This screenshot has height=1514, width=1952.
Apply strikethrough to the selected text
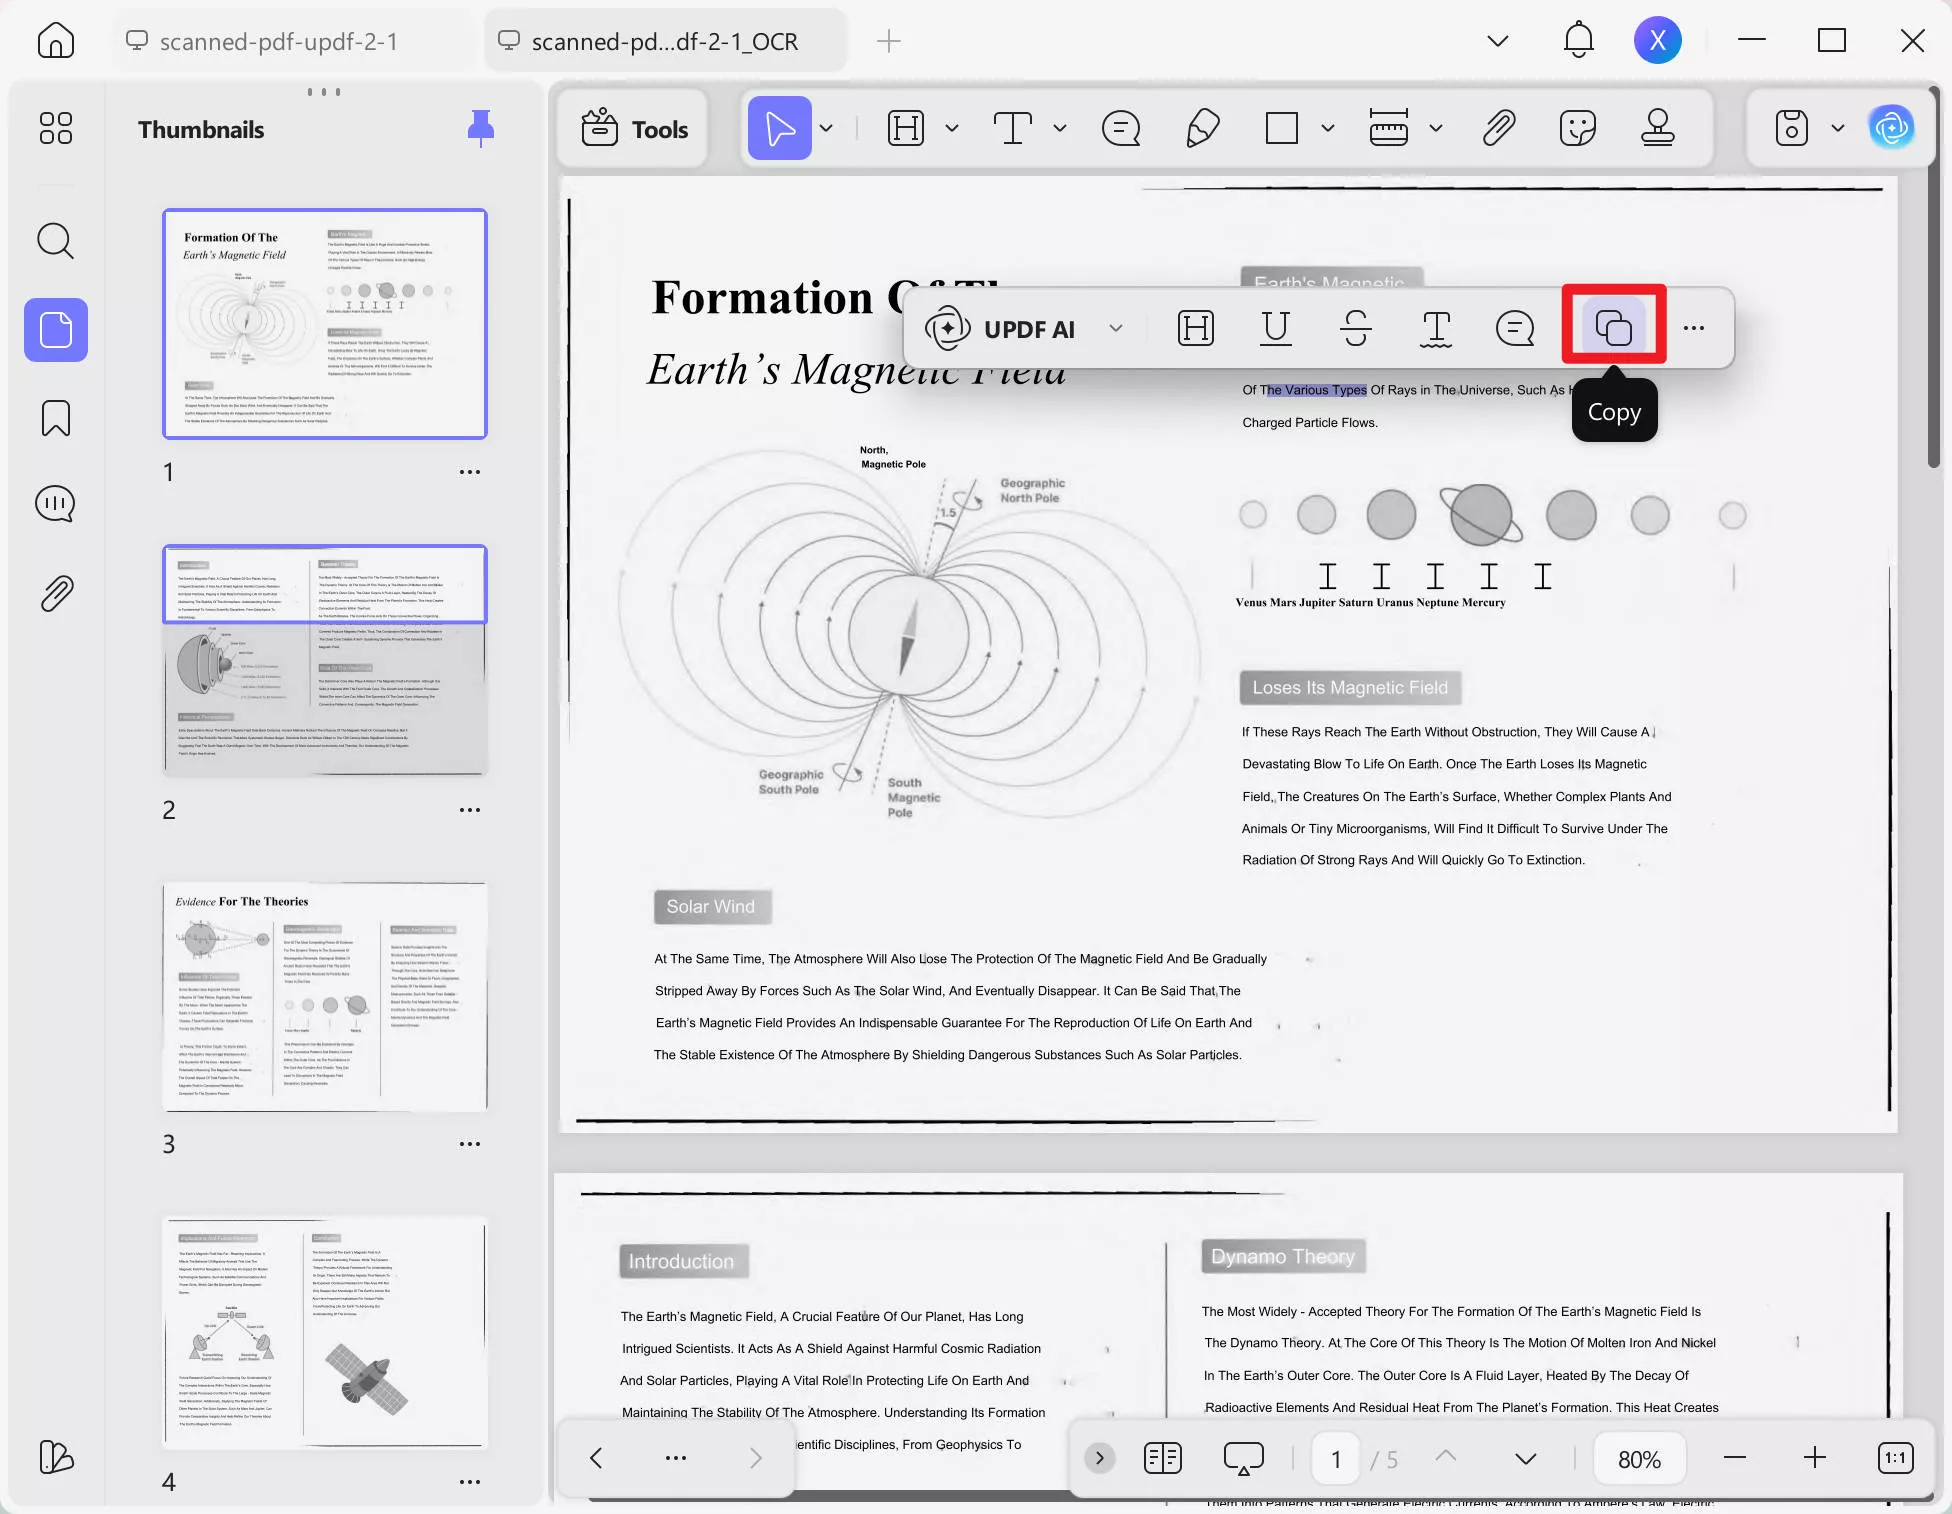[1355, 328]
